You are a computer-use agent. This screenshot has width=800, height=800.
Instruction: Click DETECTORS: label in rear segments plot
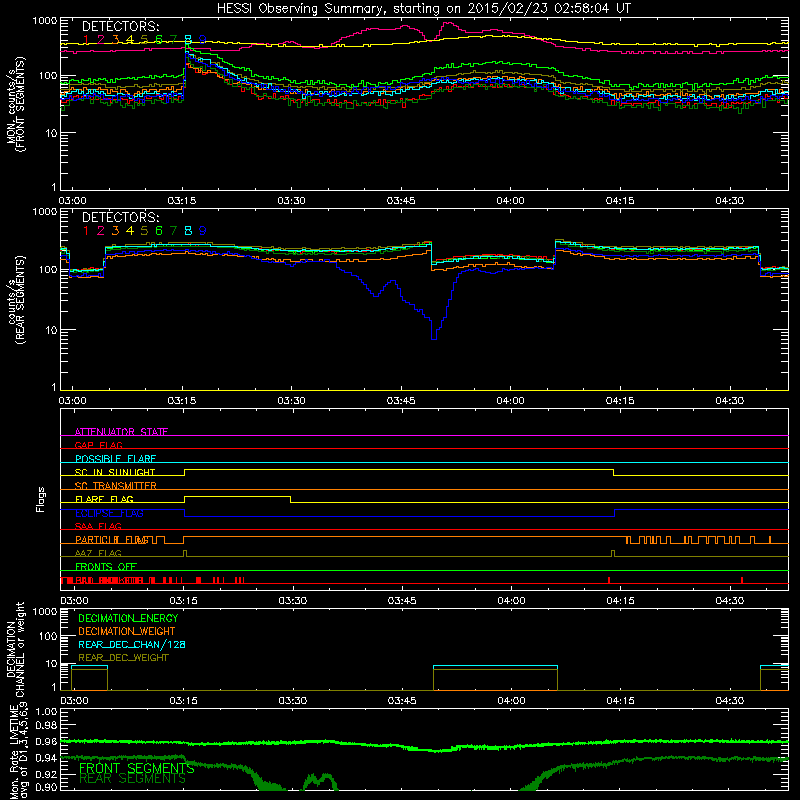[121, 217]
